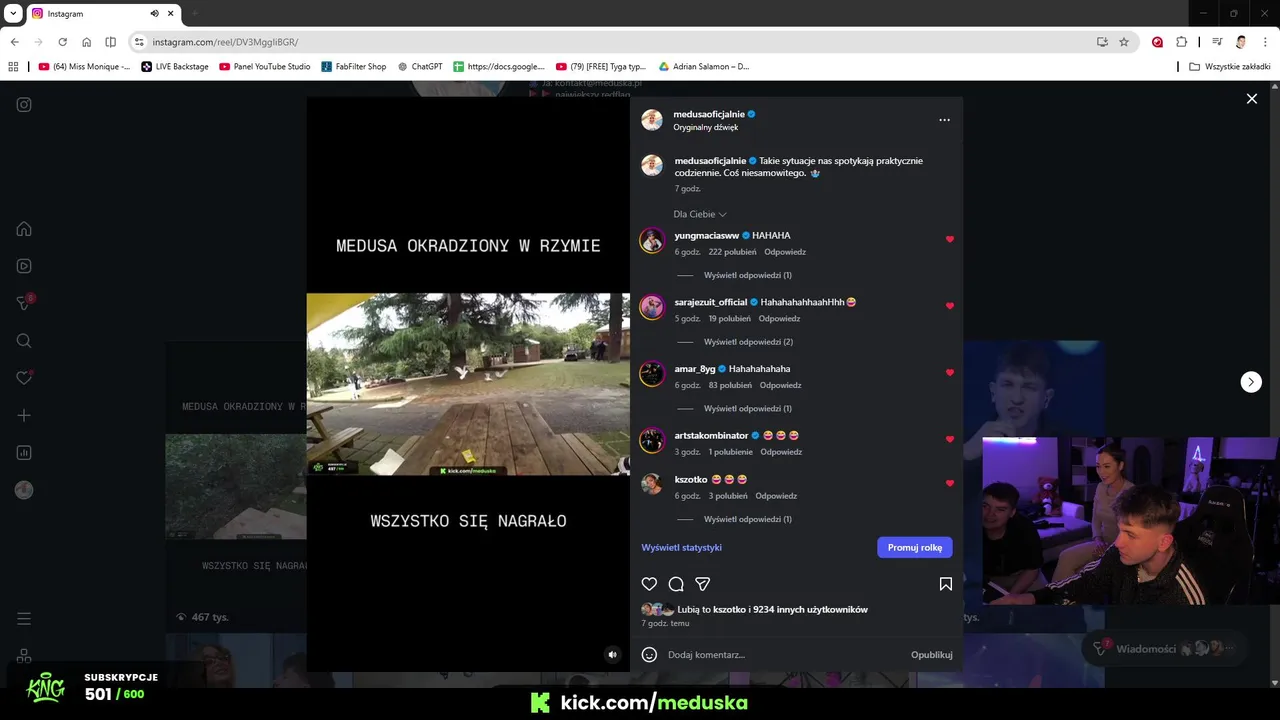Select the Instagram browser tab
The width and height of the screenshot is (1280, 720).
click(x=104, y=14)
